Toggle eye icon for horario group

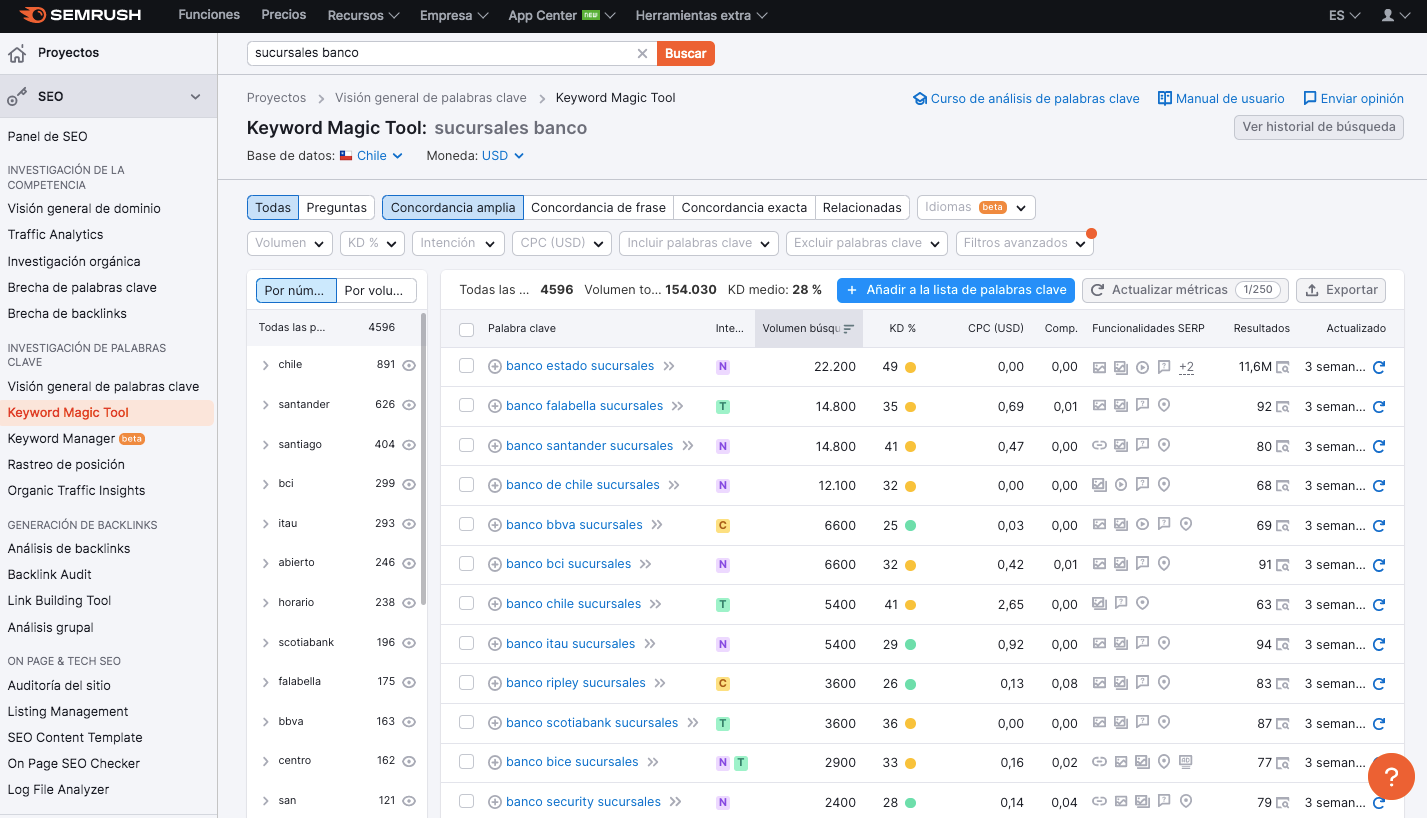point(408,603)
